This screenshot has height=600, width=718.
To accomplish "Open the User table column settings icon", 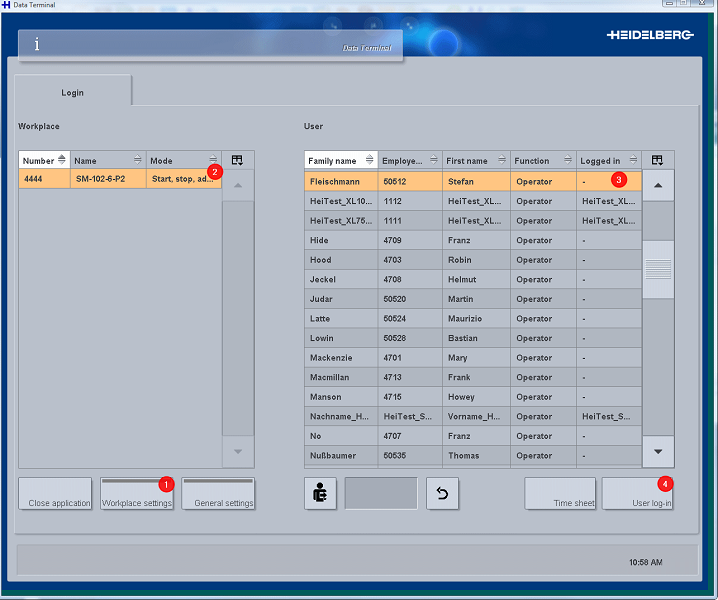I will (x=657, y=160).
